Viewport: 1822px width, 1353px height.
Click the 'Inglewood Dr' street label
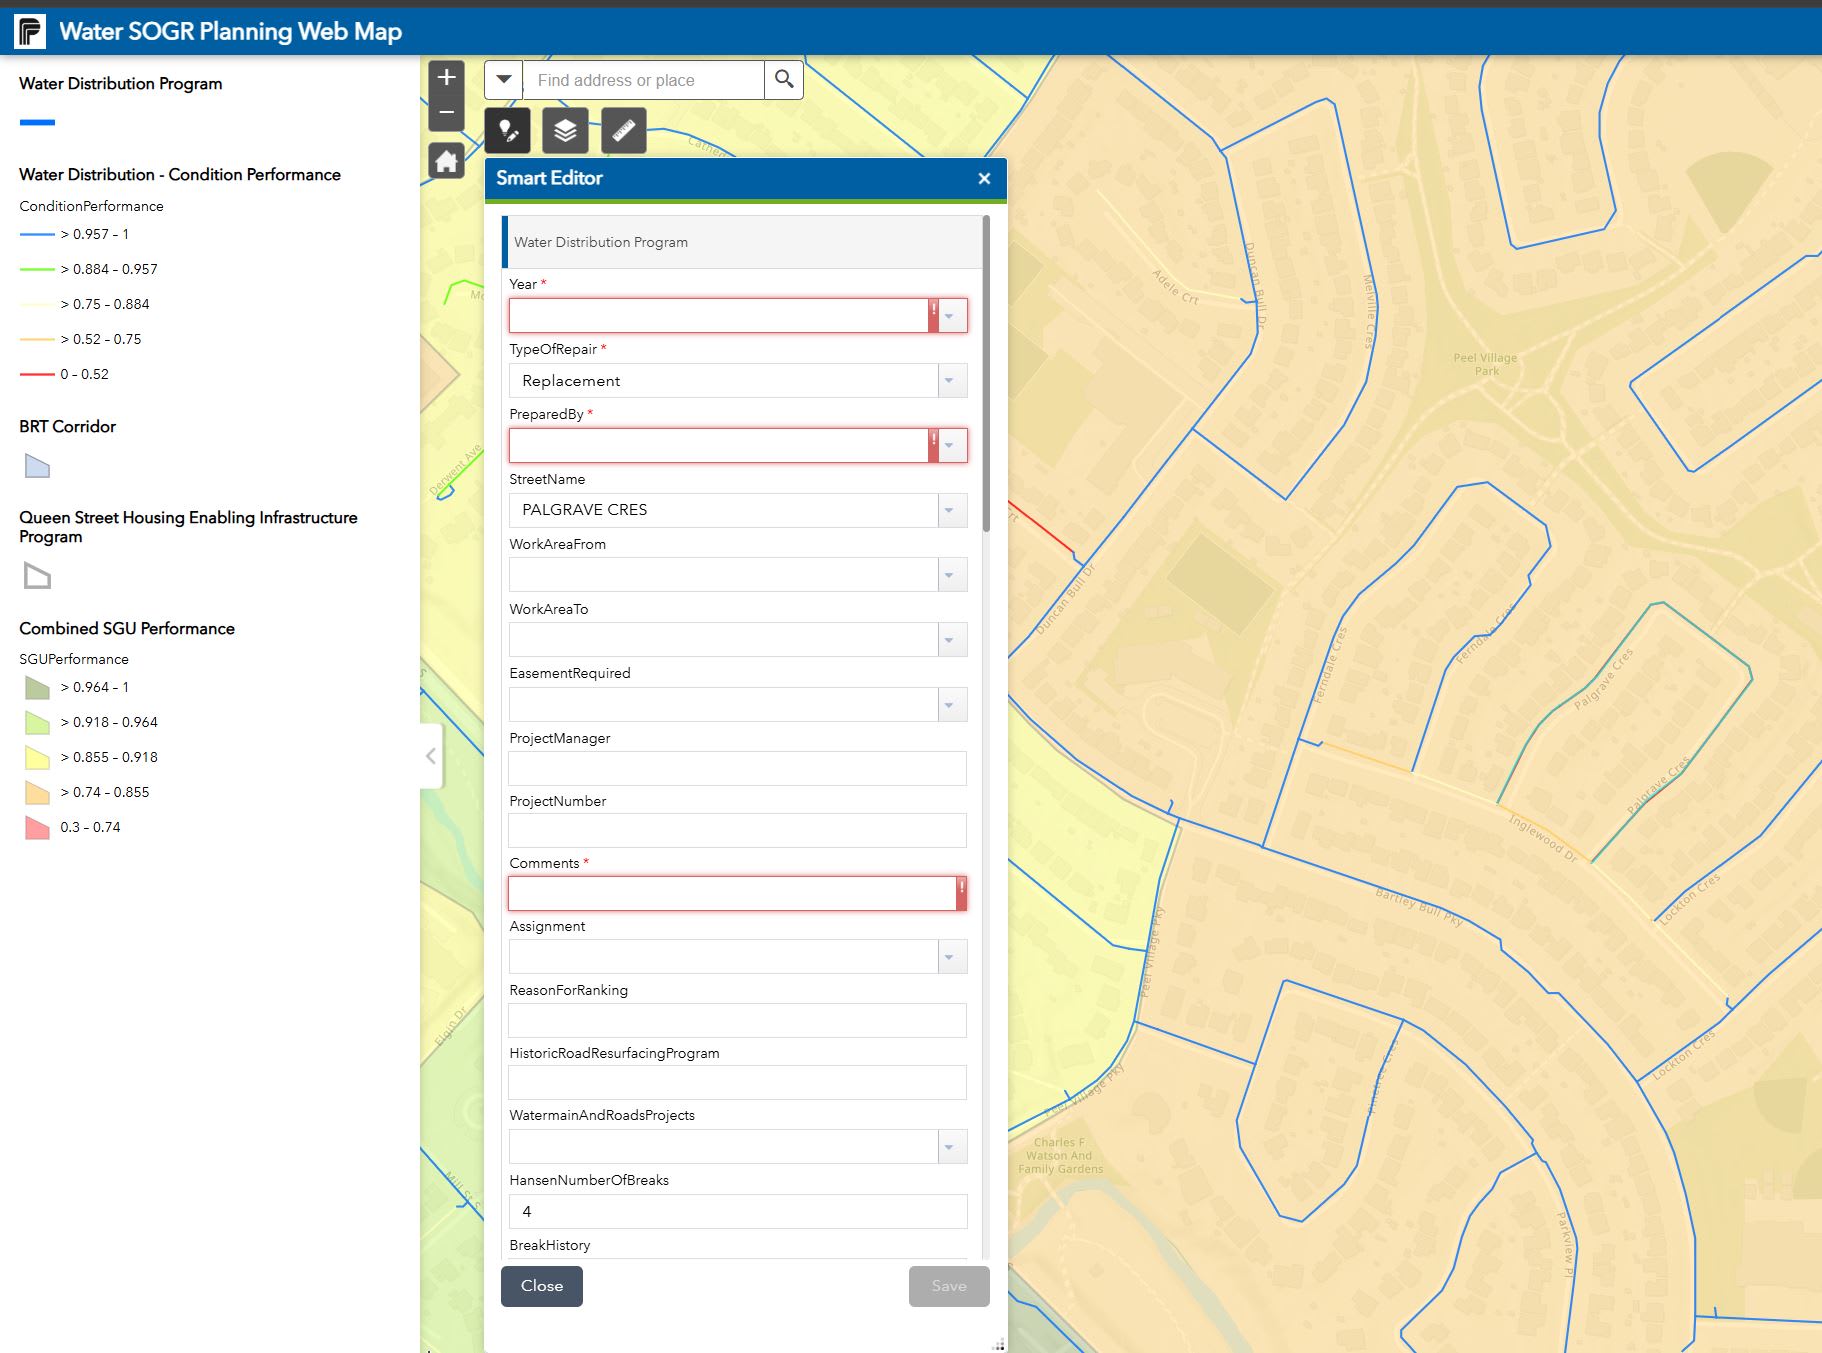tap(1543, 839)
